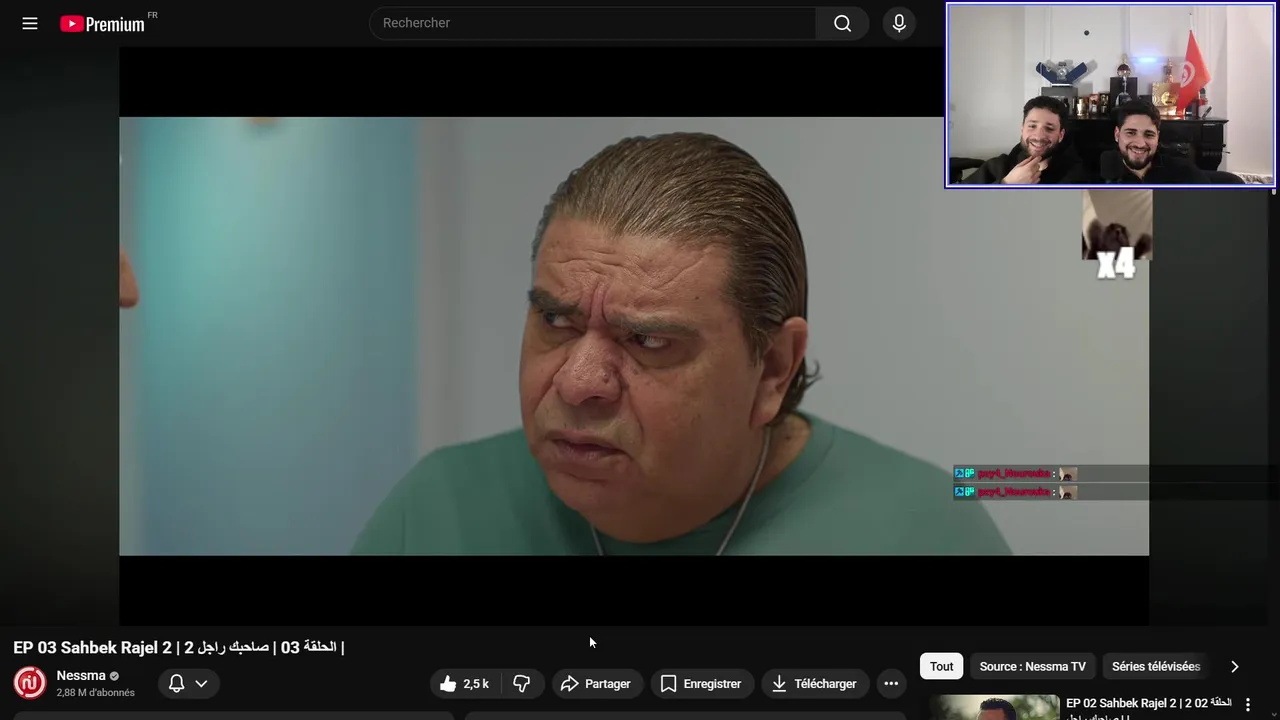Click the video title EP 03 Sahbek Rajel 2
The height and width of the screenshot is (720, 1280).
(x=179, y=647)
